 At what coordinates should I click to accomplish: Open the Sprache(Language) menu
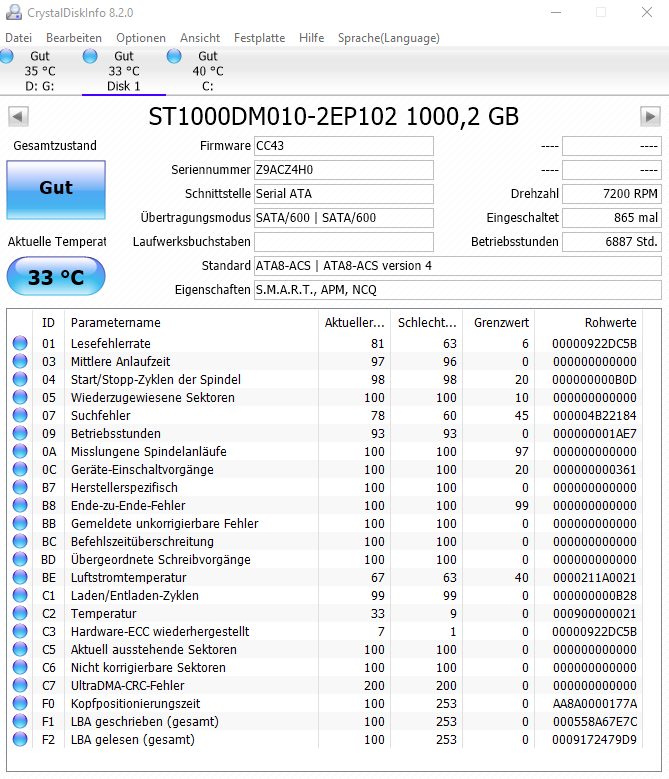point(388,38)
